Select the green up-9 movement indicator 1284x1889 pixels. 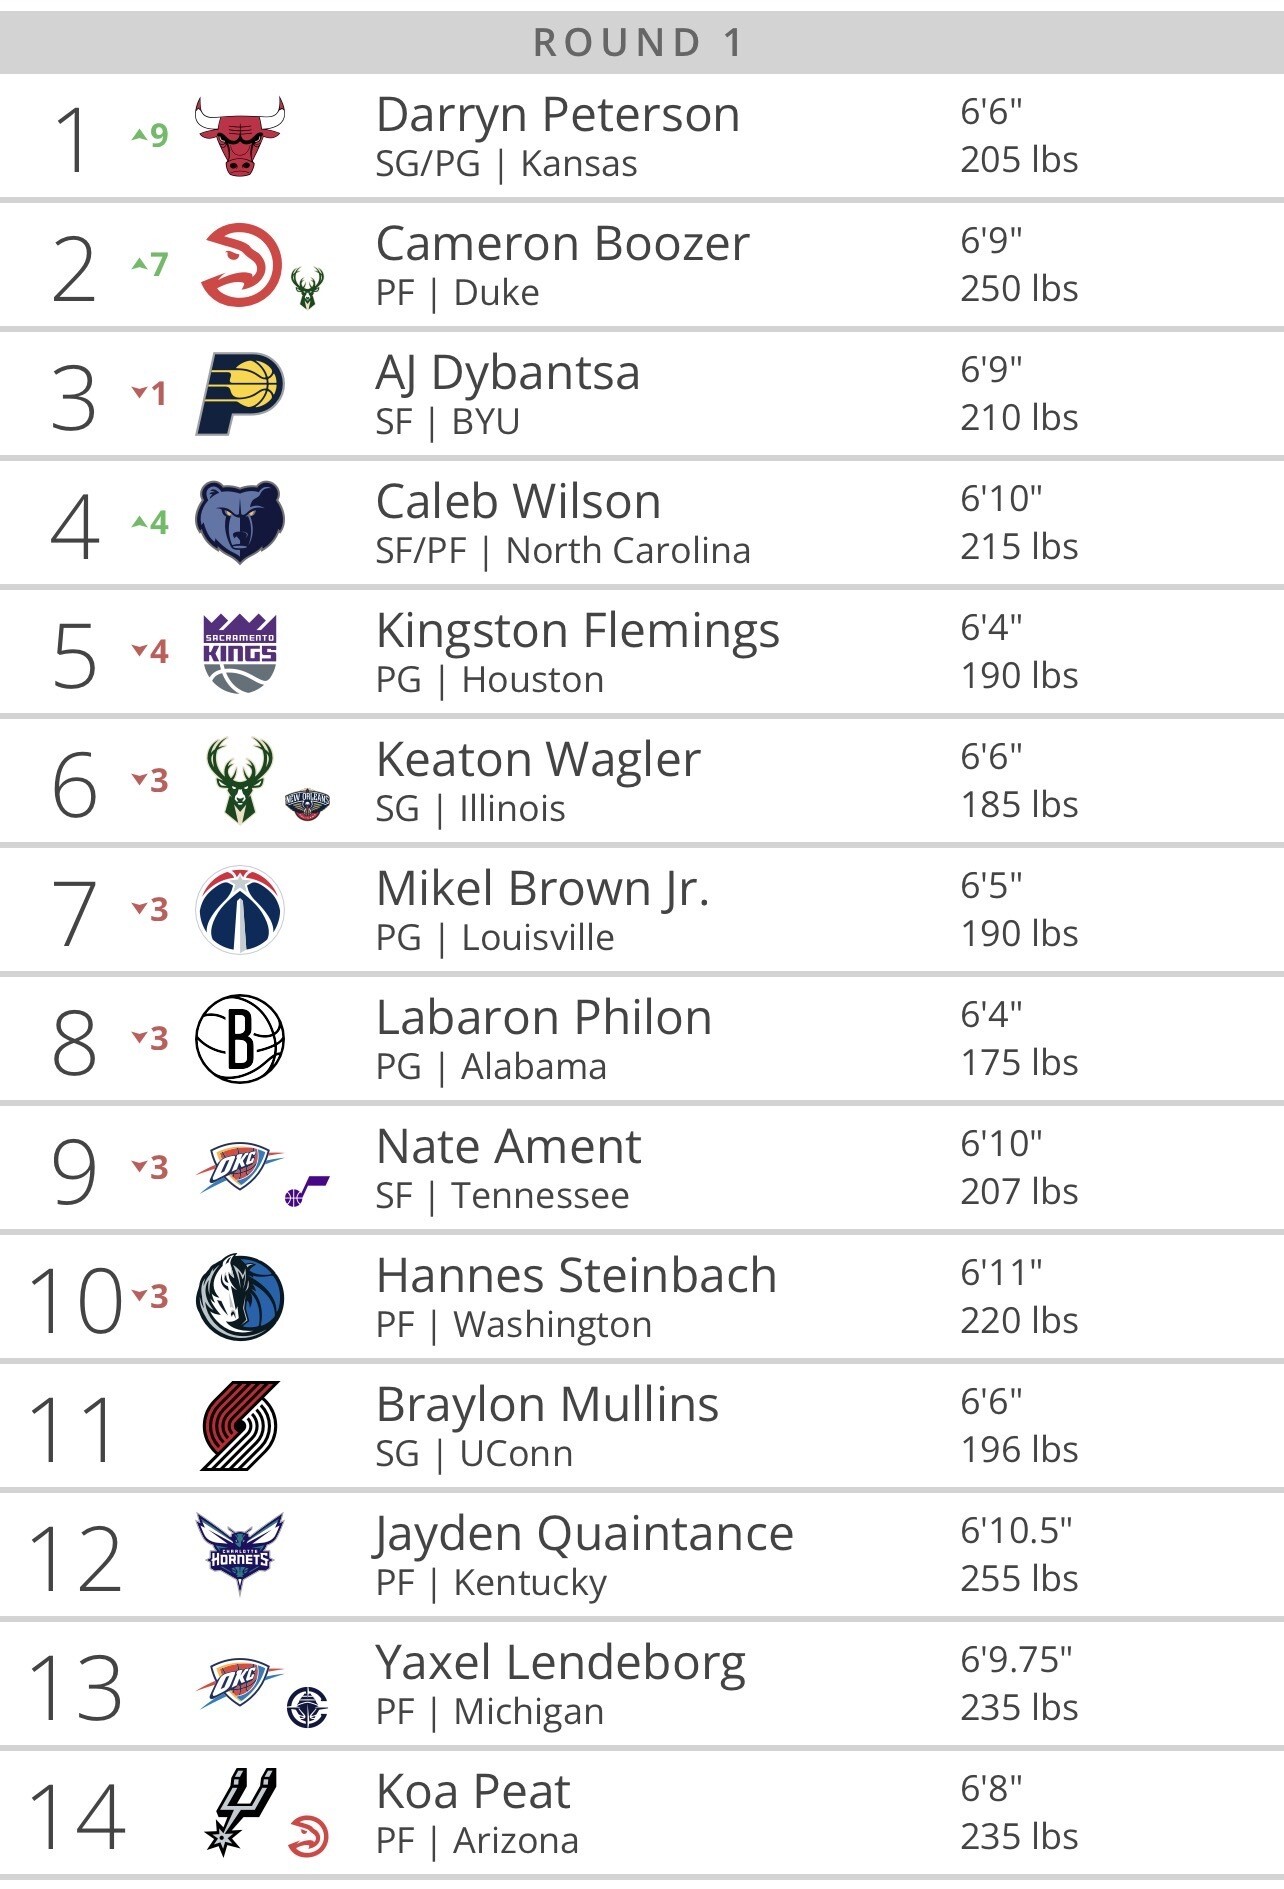[150, 135]
